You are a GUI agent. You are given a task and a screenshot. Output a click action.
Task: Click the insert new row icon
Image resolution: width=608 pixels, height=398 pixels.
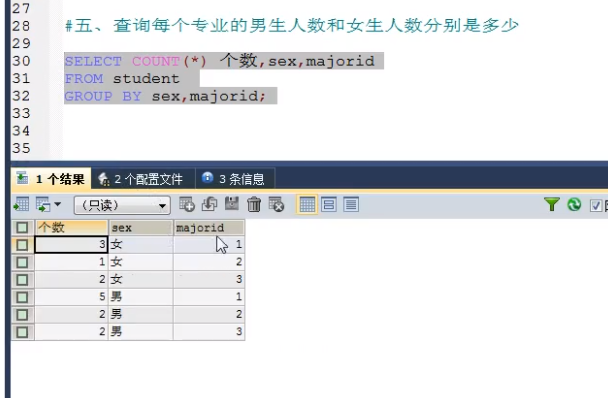187,204
